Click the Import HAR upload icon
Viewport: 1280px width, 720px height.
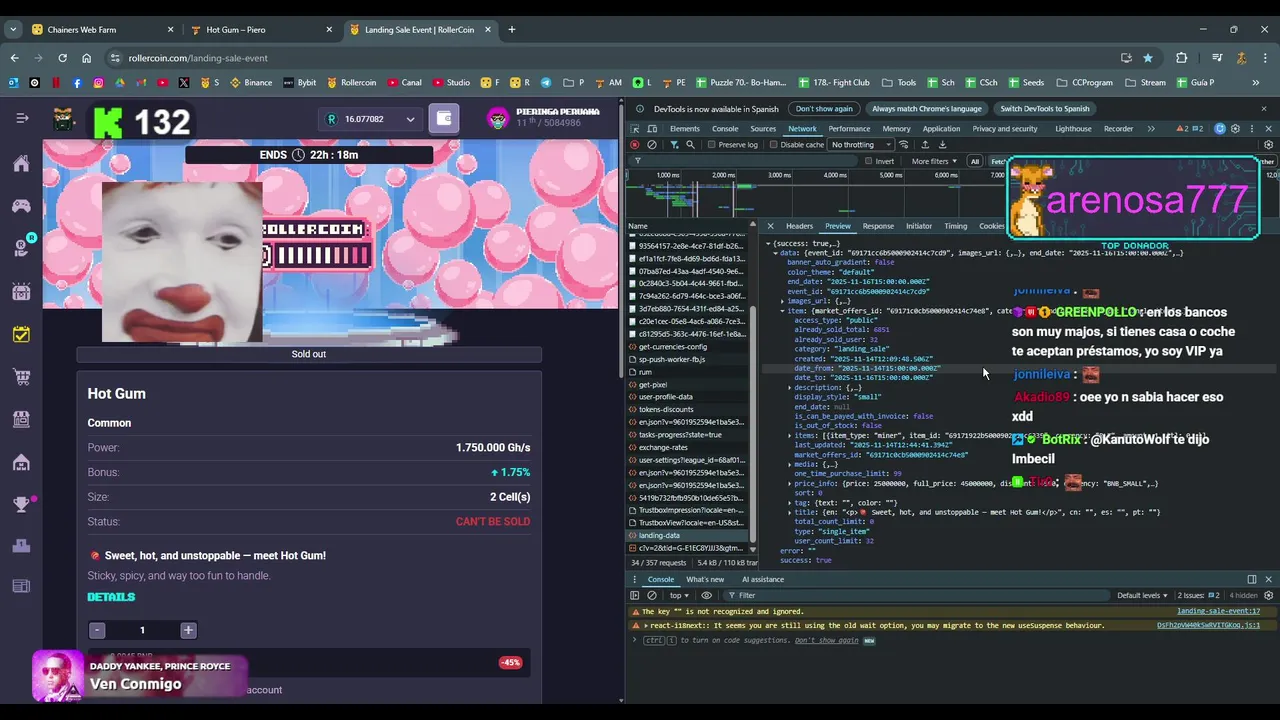pos(925,145)
